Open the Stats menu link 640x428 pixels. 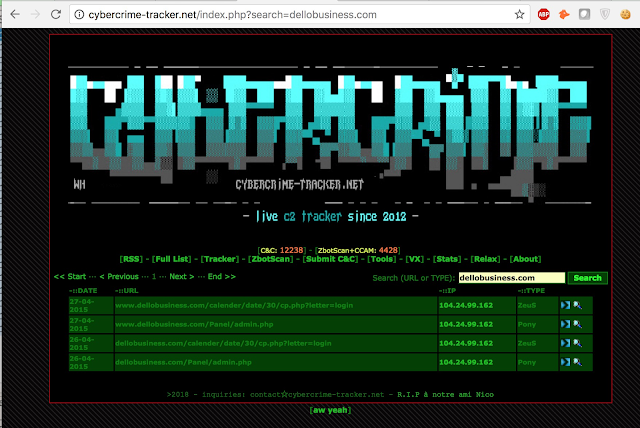click(x=447, y=259)
